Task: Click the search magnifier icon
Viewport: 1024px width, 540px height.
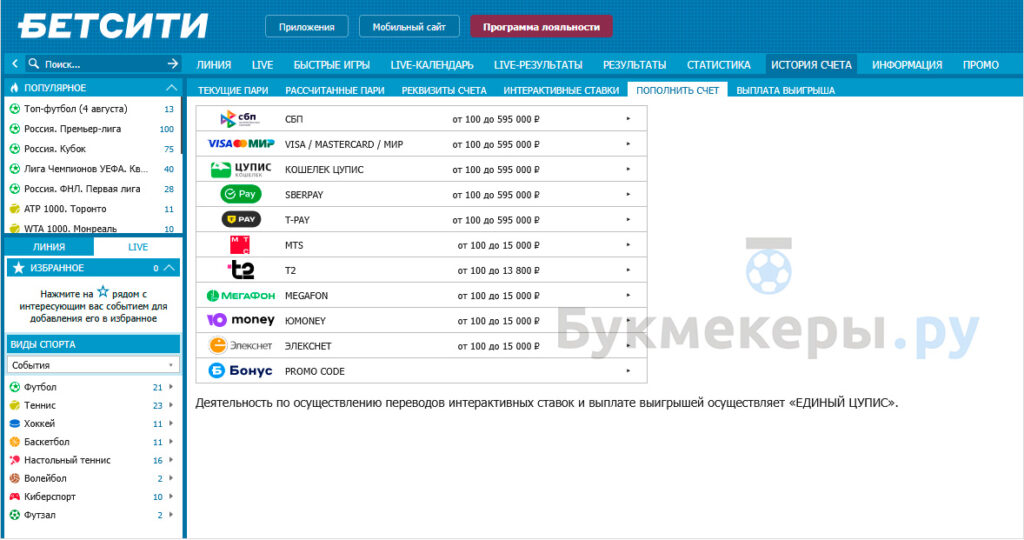Action: [x=34, y=64]
